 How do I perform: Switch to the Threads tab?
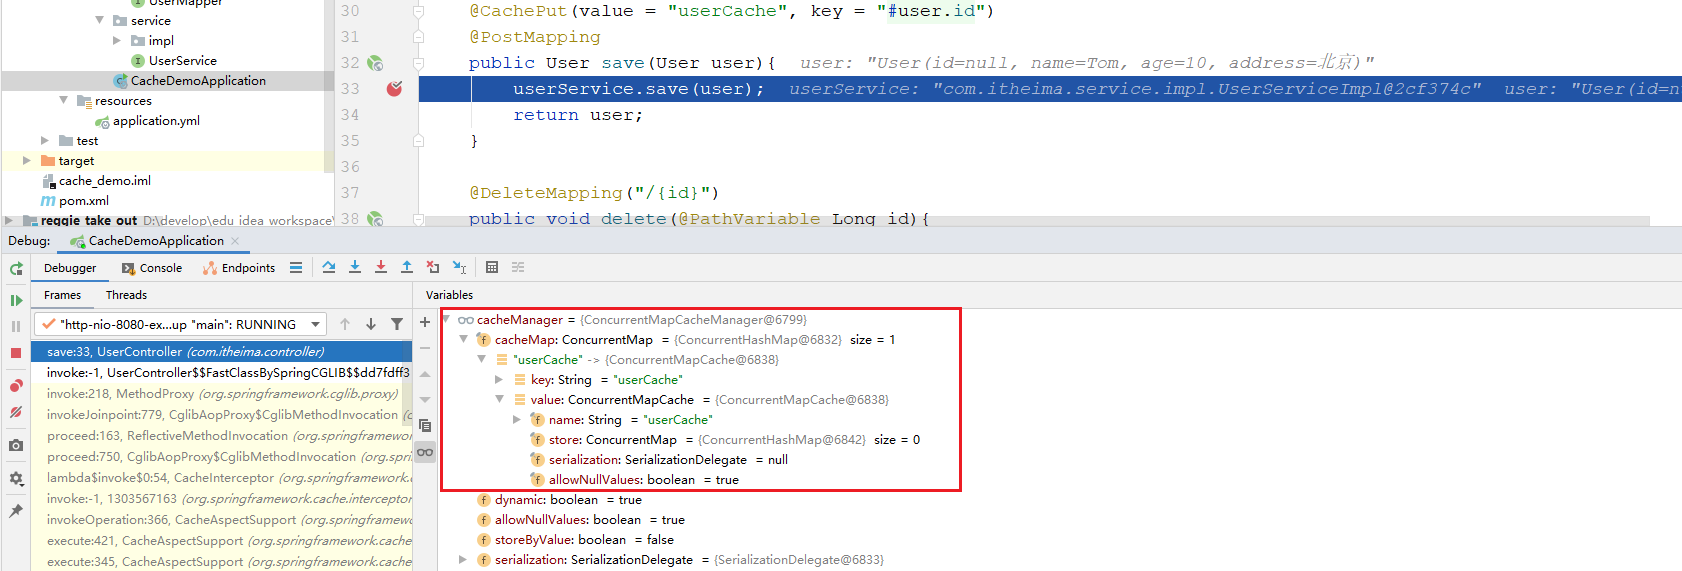coord(126,295)
